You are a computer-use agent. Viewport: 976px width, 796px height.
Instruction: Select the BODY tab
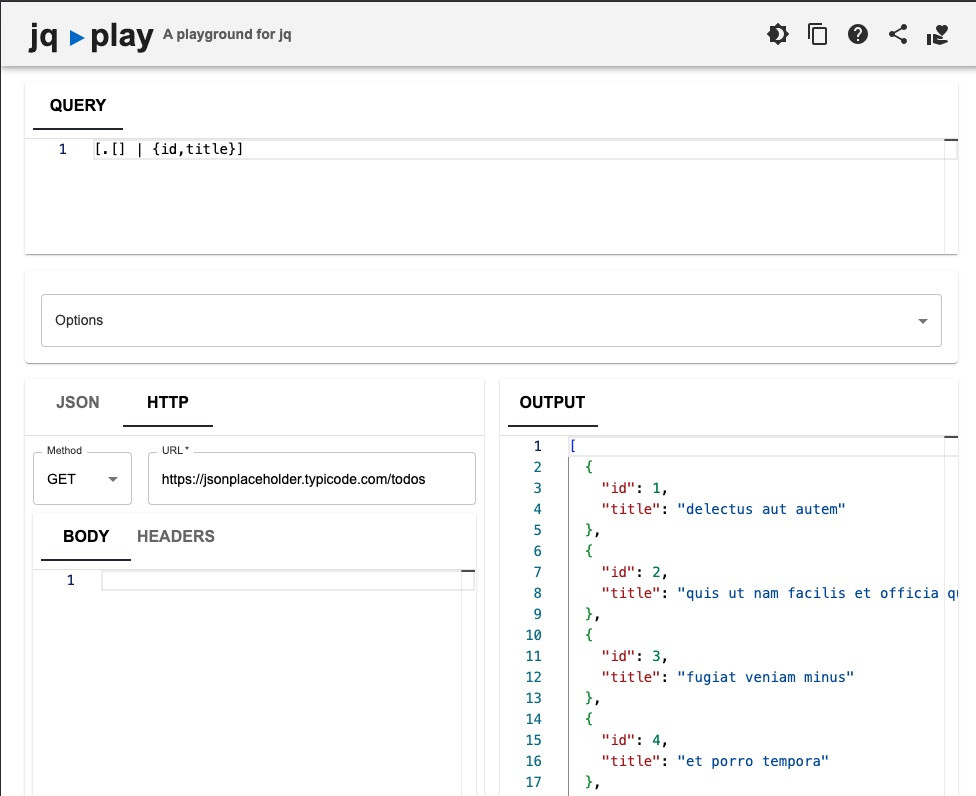[x=86, y=536]
